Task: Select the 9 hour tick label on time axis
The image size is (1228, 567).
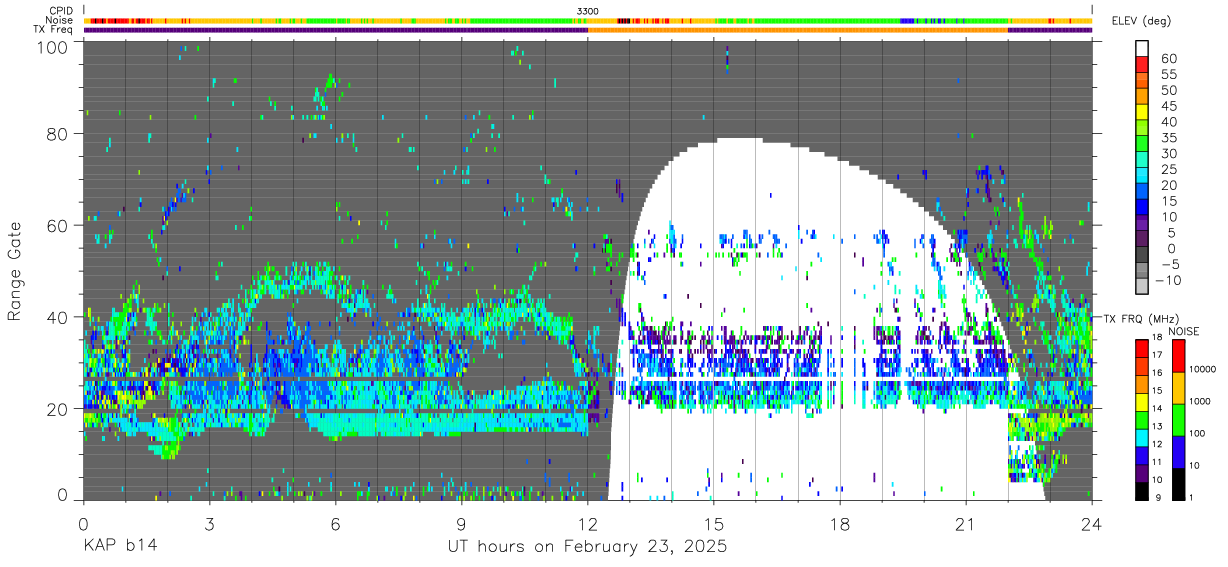Action: click(461, 523)
